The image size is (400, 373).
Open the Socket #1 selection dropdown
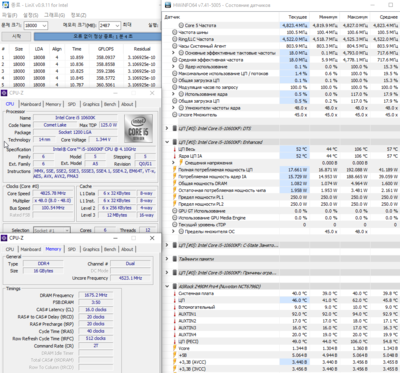pyautogui.click(x=52, y=230)
